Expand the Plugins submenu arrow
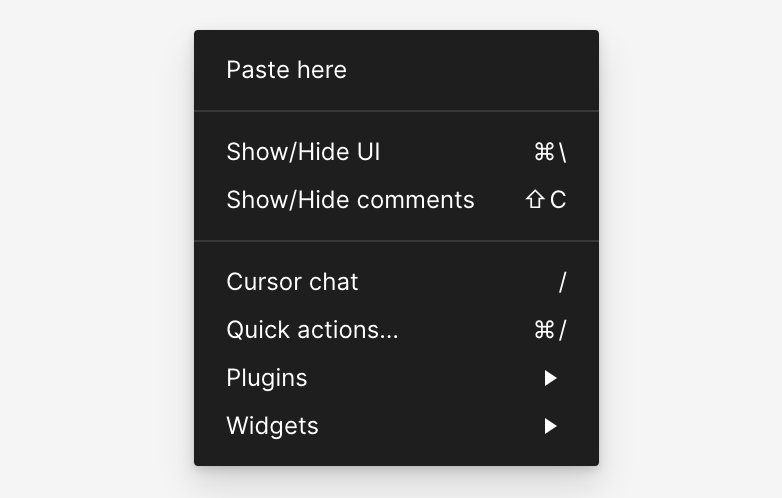Image resolution: width=782 pixels, height=498 pixels. [x=550, y=378]
